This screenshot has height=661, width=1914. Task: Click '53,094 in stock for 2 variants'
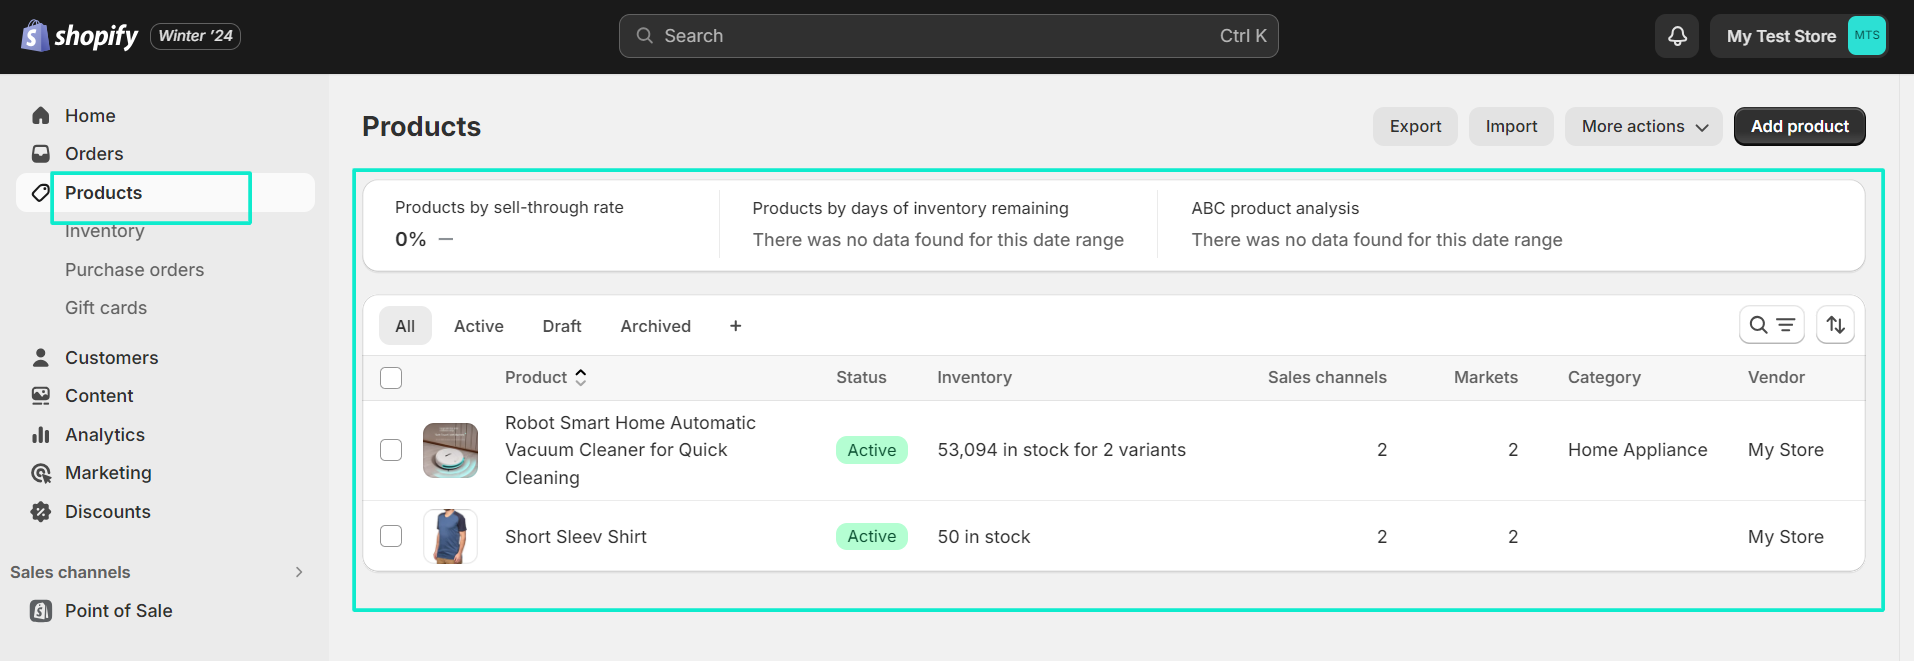pyautogui.click(x=1061, y=450)
